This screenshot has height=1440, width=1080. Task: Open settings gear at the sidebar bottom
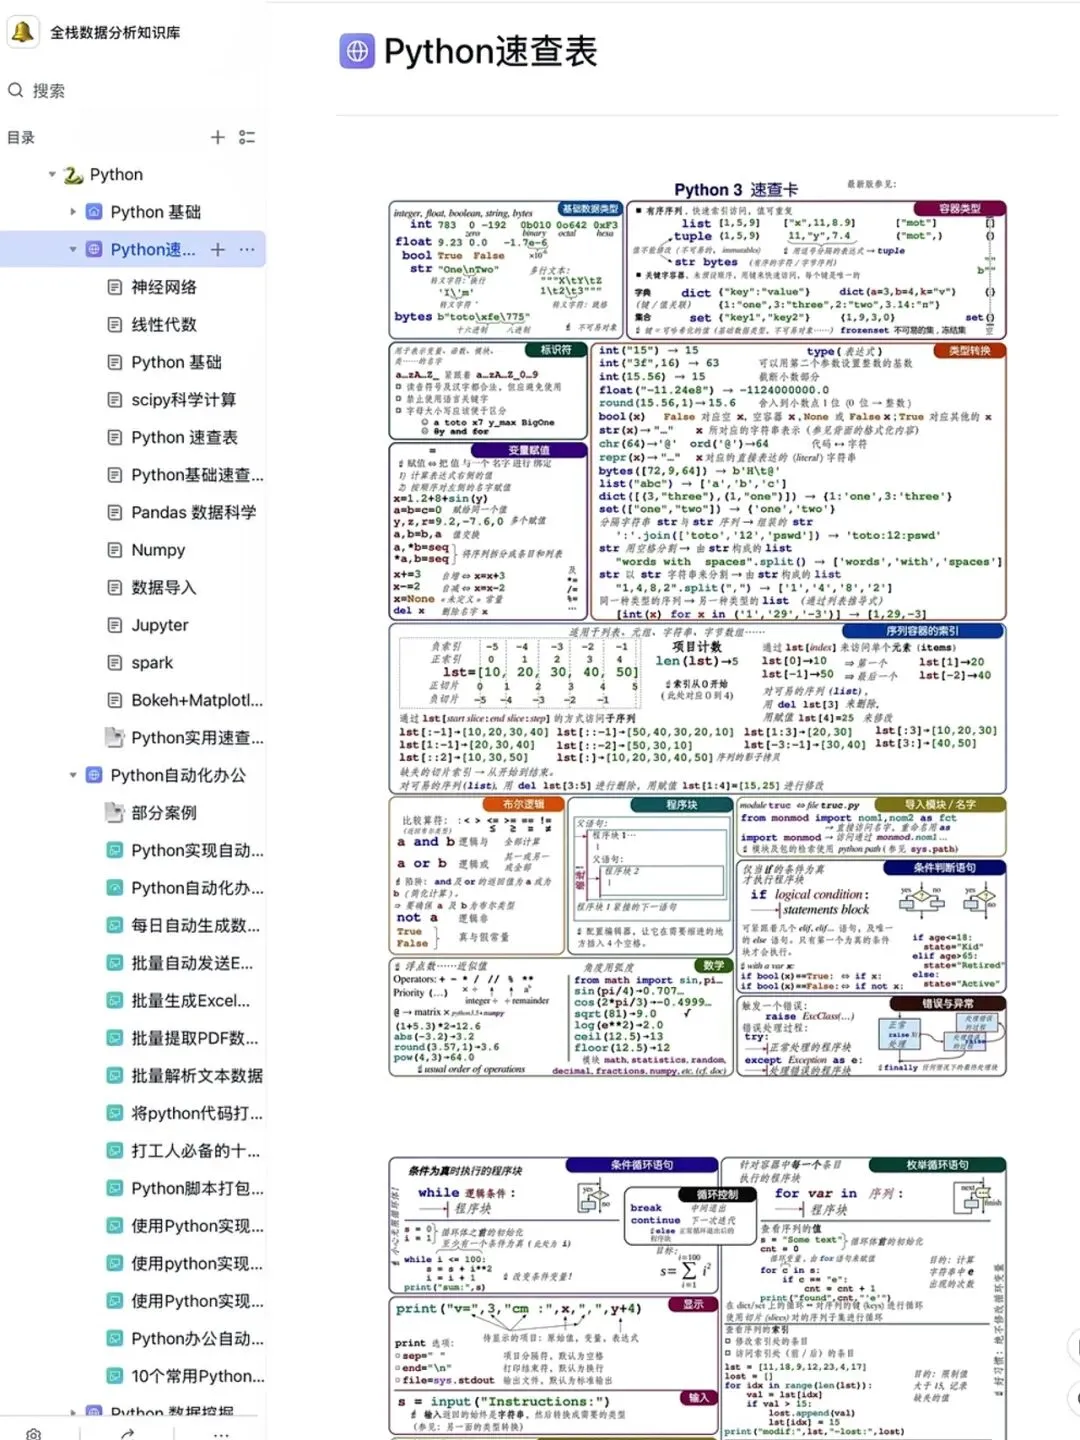34,1433
